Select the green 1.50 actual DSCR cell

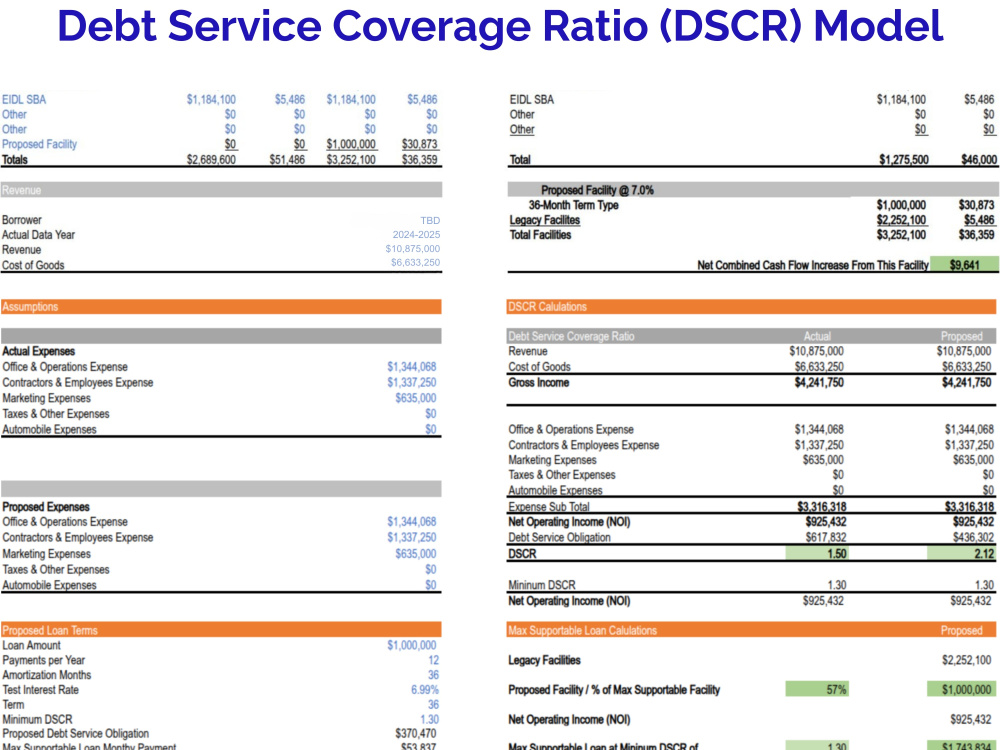tap(817, 554)
